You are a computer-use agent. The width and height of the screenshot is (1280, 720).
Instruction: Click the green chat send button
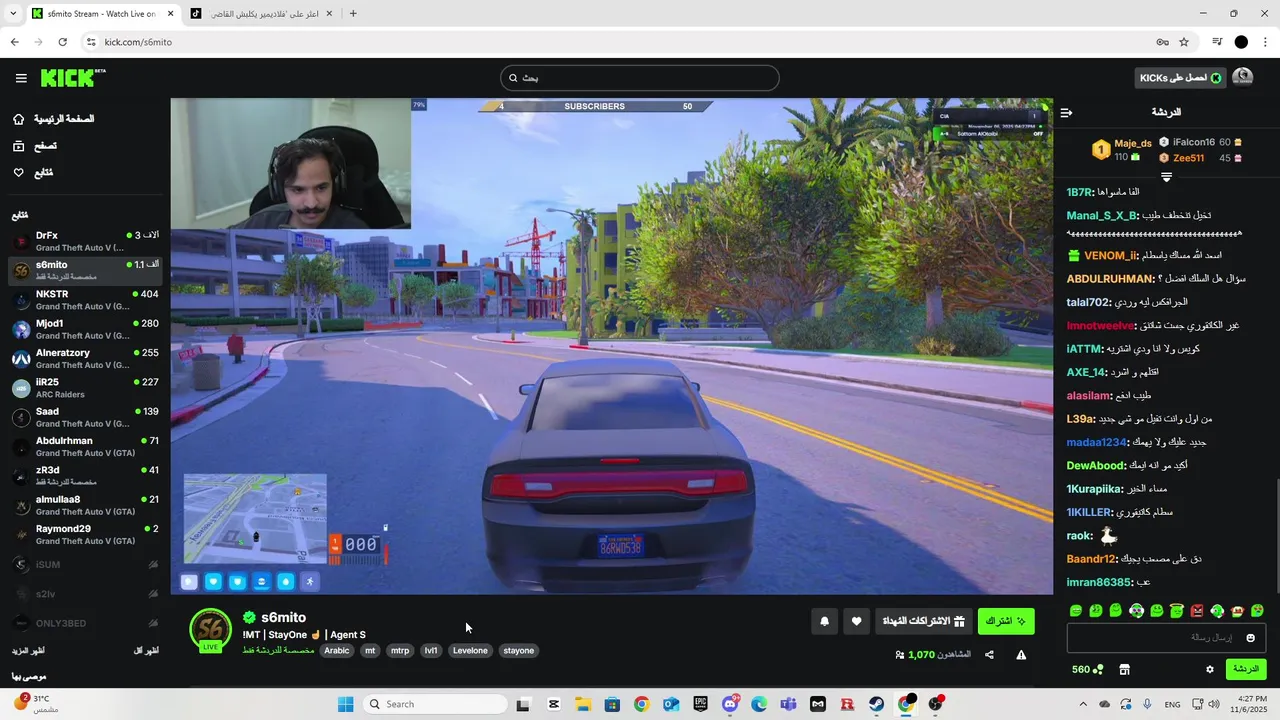click(x=1246, y=669)
